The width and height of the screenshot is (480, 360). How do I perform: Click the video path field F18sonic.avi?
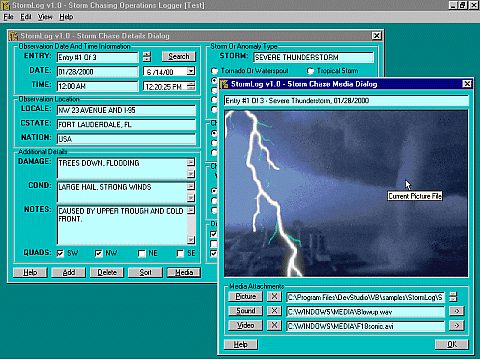tap(365, 326)
